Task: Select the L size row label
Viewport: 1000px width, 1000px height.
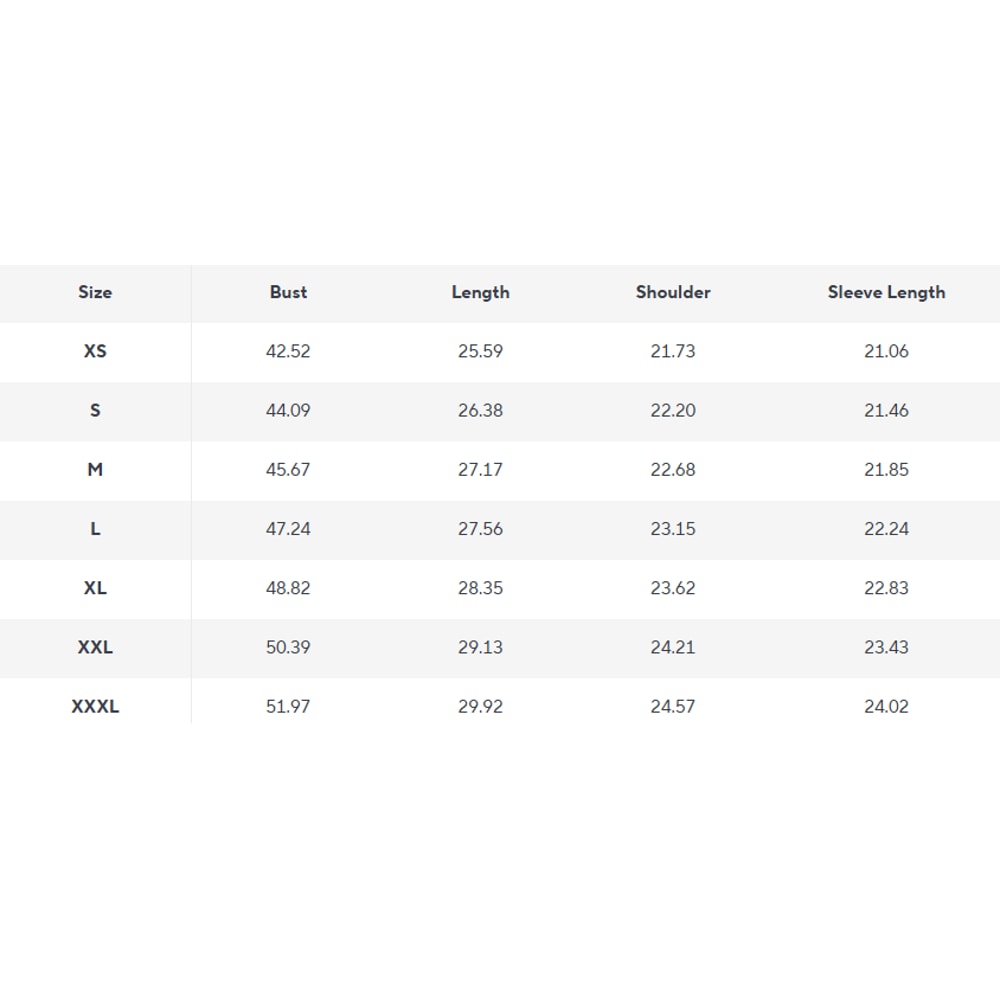Action: (95, 529)
